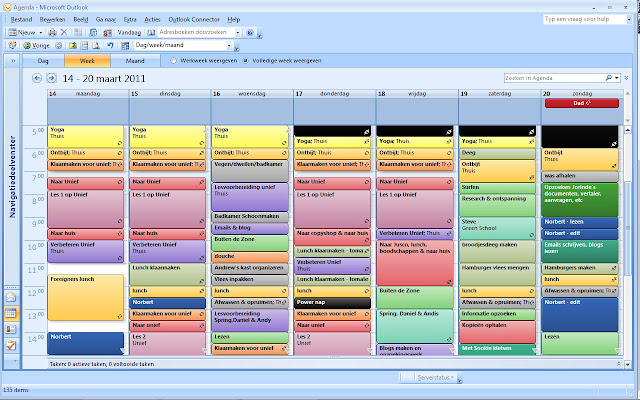The image size is (640, 400).
Task: Click the blue Help icon in toolbar
Action: (x=250, y=33)
